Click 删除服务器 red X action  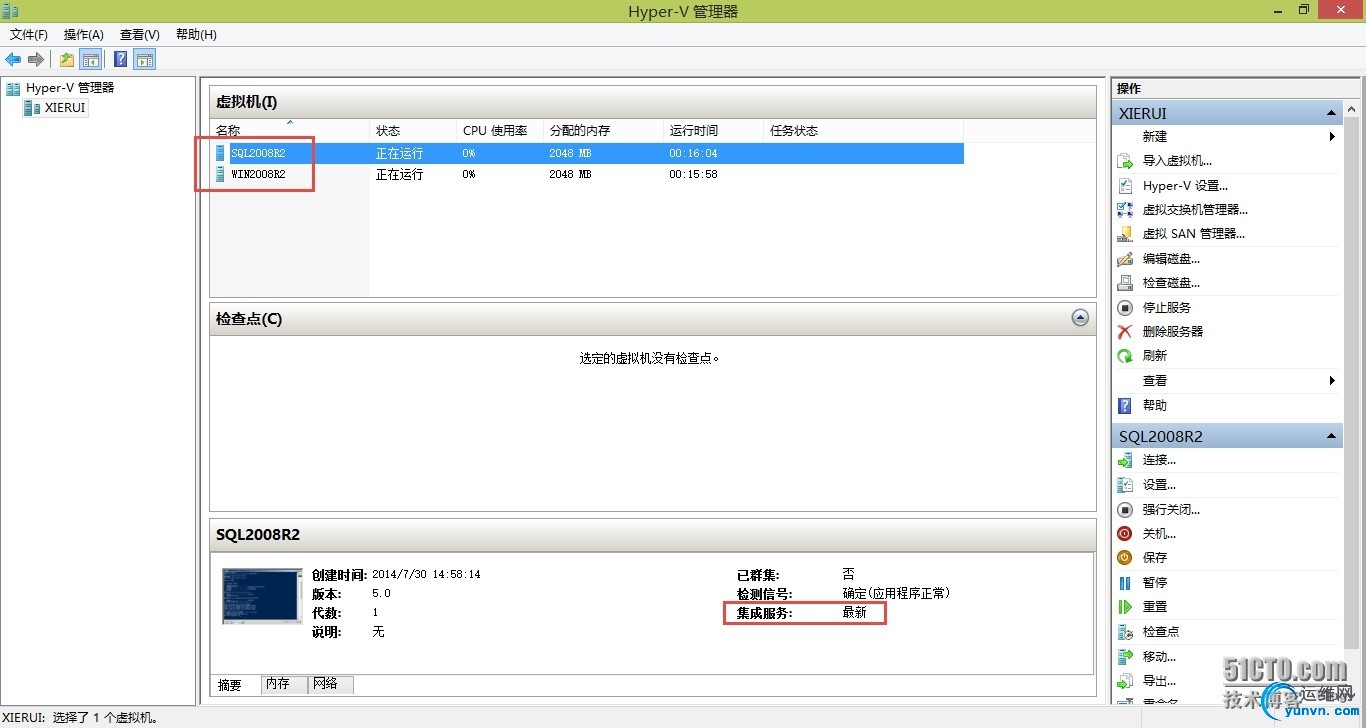click(x=1172, y=331)
